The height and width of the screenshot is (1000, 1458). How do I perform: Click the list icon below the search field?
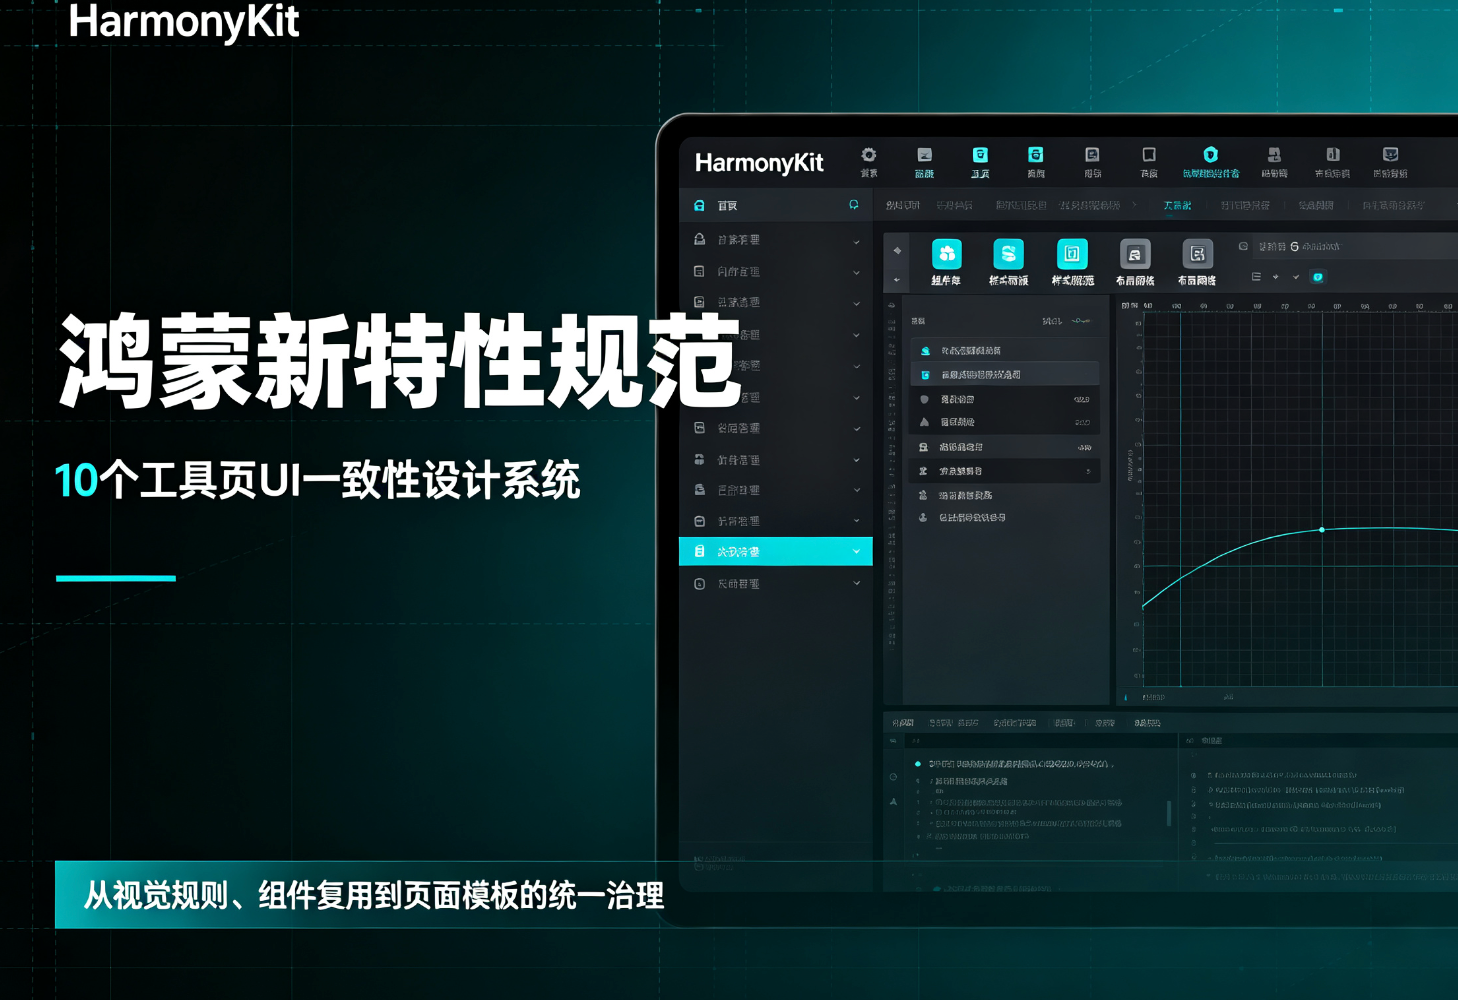coord(1256,277)
